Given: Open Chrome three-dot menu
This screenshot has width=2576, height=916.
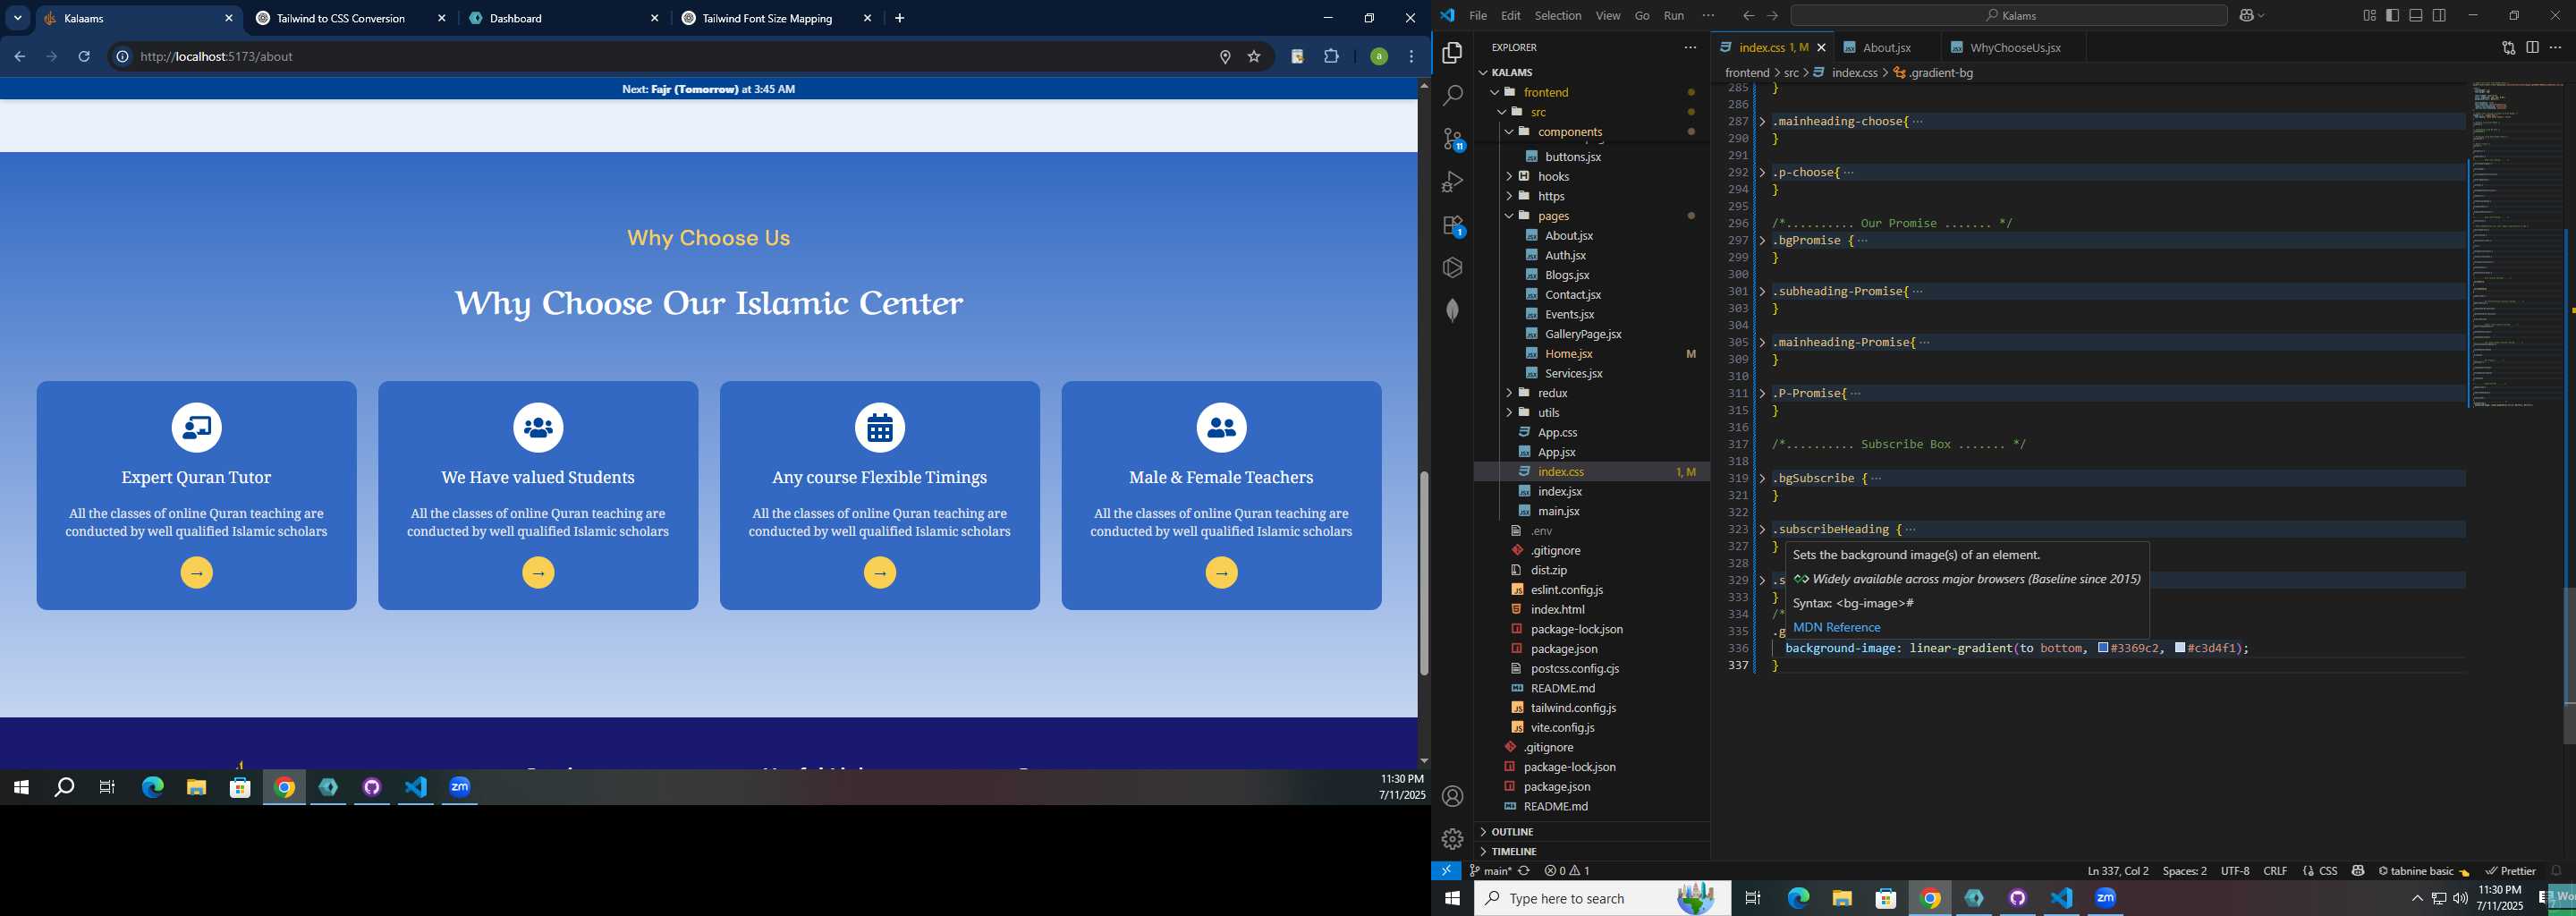Looking at the screenshot, I should [x=1411, y=57].
